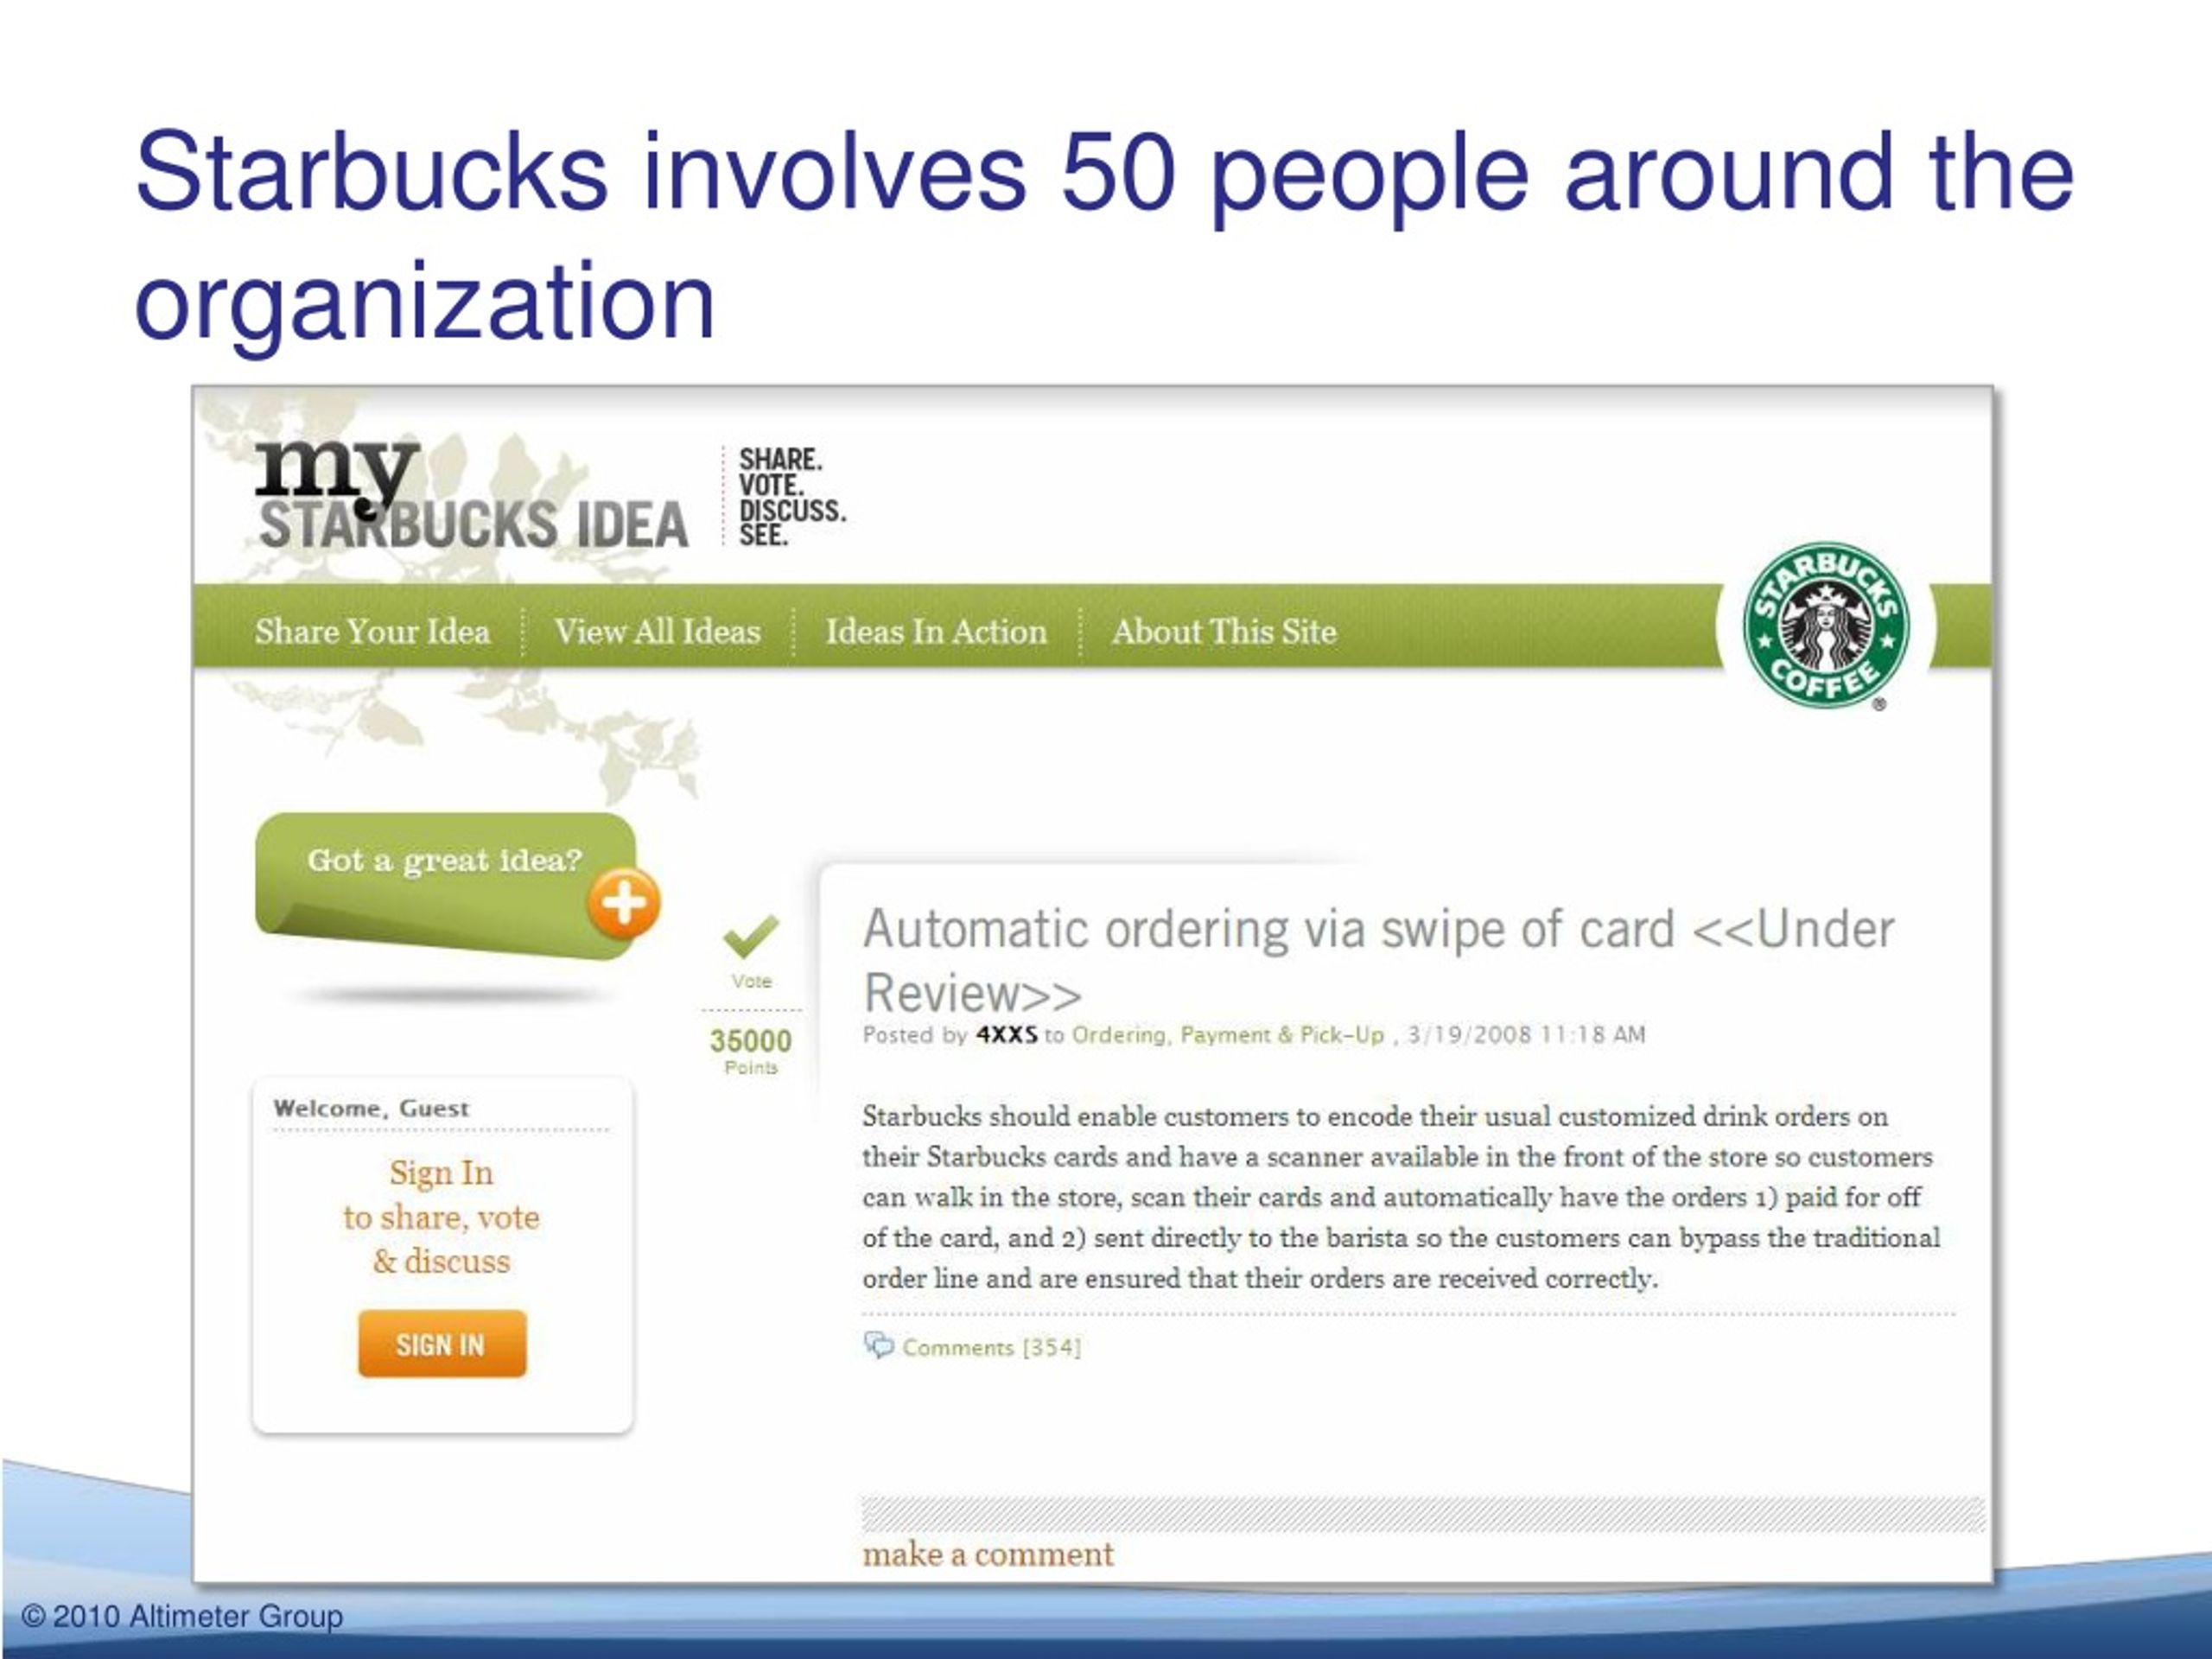This screenshot has height=1659, width=2212.
Task: Open About This Site
Action: coord(1224,632)
